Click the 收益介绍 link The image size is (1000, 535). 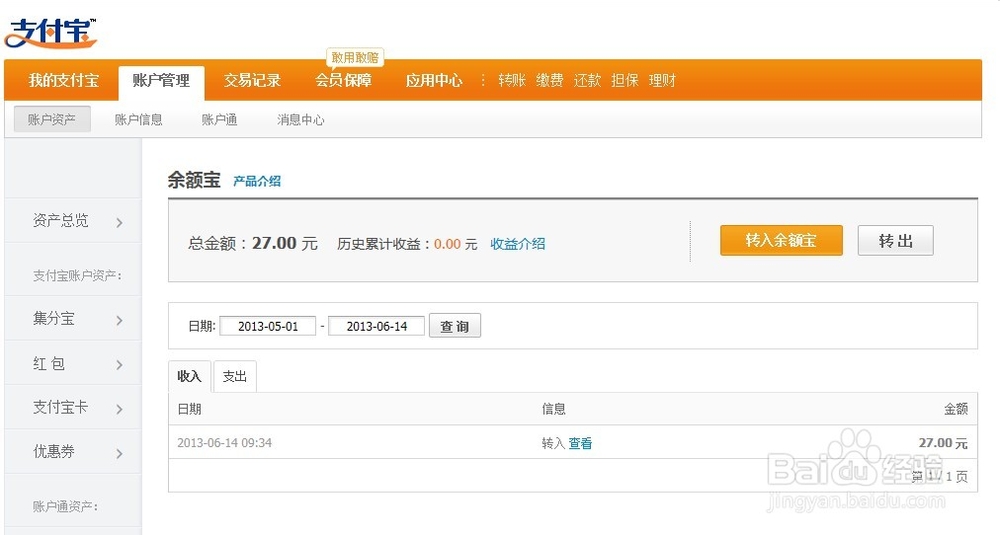point(518,244)
